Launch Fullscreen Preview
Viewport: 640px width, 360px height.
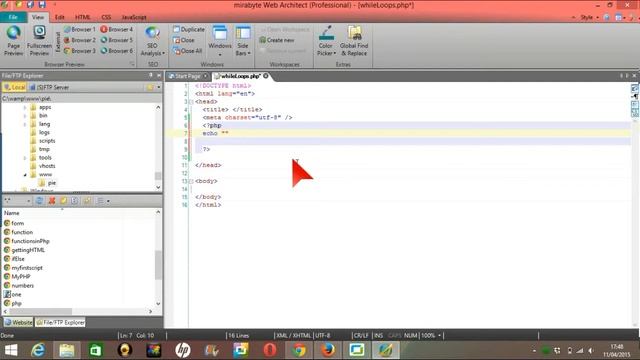tap(39, 41)
